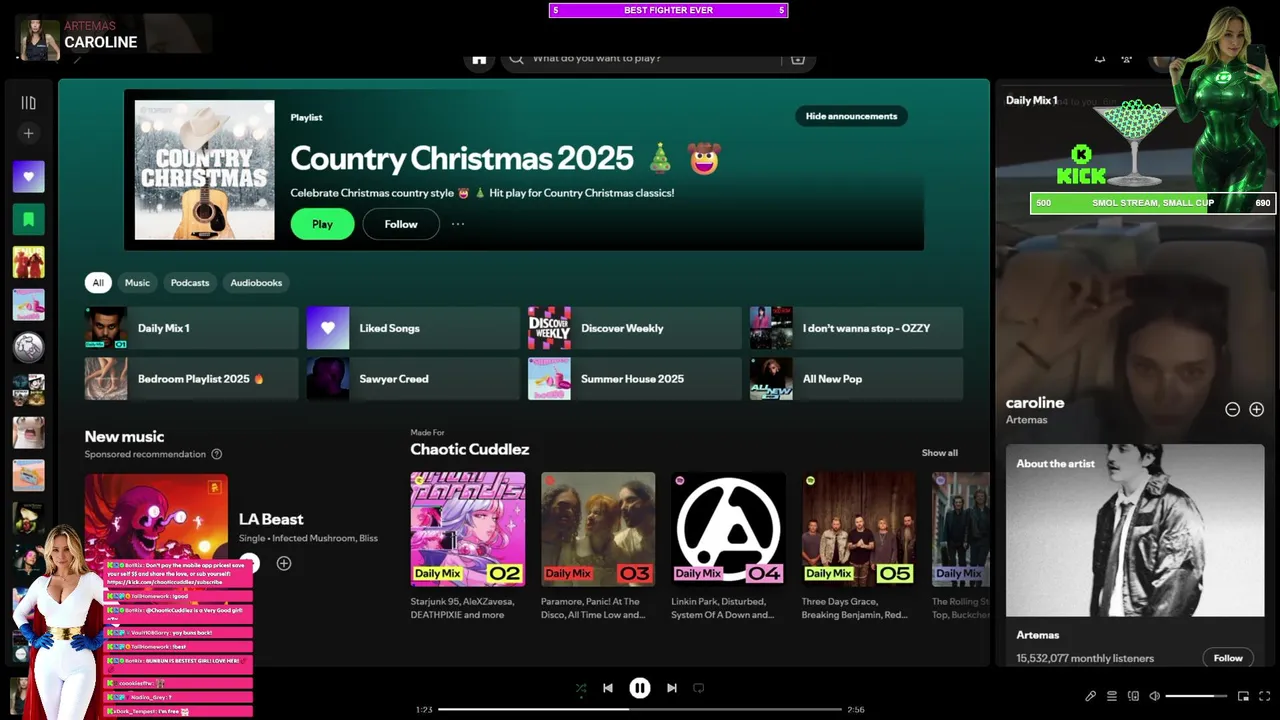The image size is (1280, 720).
Task: Open Artemas artist link under caroline
Action: tap(1027, 420)
